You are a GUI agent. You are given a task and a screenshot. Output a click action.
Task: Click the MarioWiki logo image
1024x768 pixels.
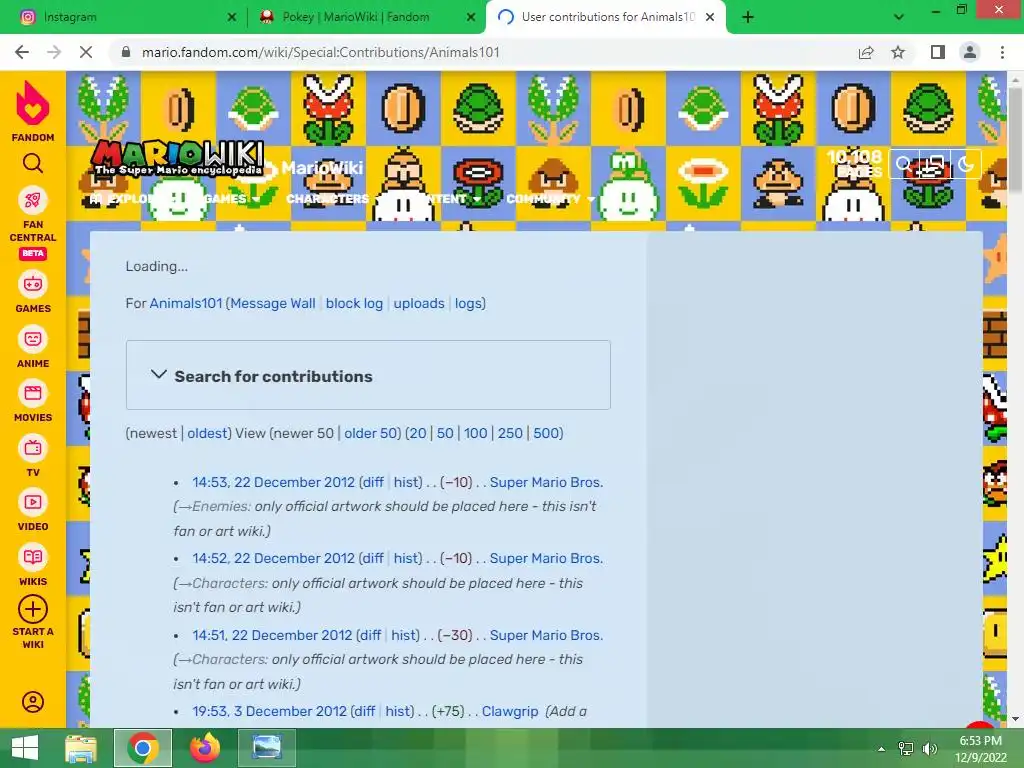click(x=178, y=159)
